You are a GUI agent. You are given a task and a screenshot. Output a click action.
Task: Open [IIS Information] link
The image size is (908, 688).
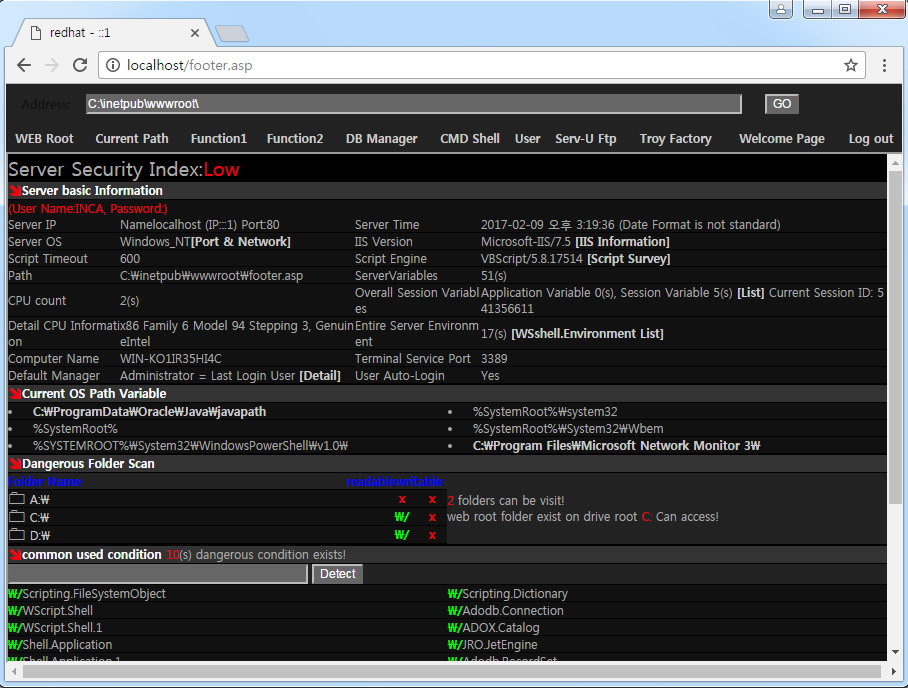point(623,241)
